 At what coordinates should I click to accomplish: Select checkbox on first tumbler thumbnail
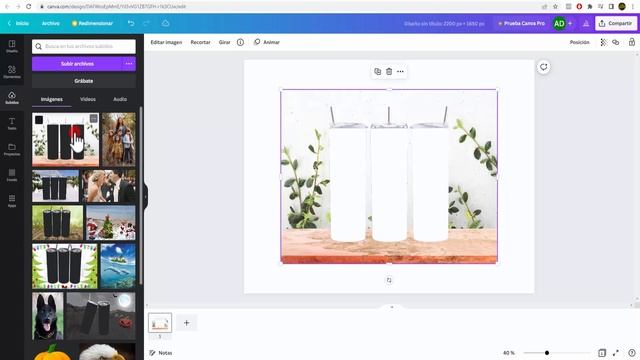coord(39,120)
